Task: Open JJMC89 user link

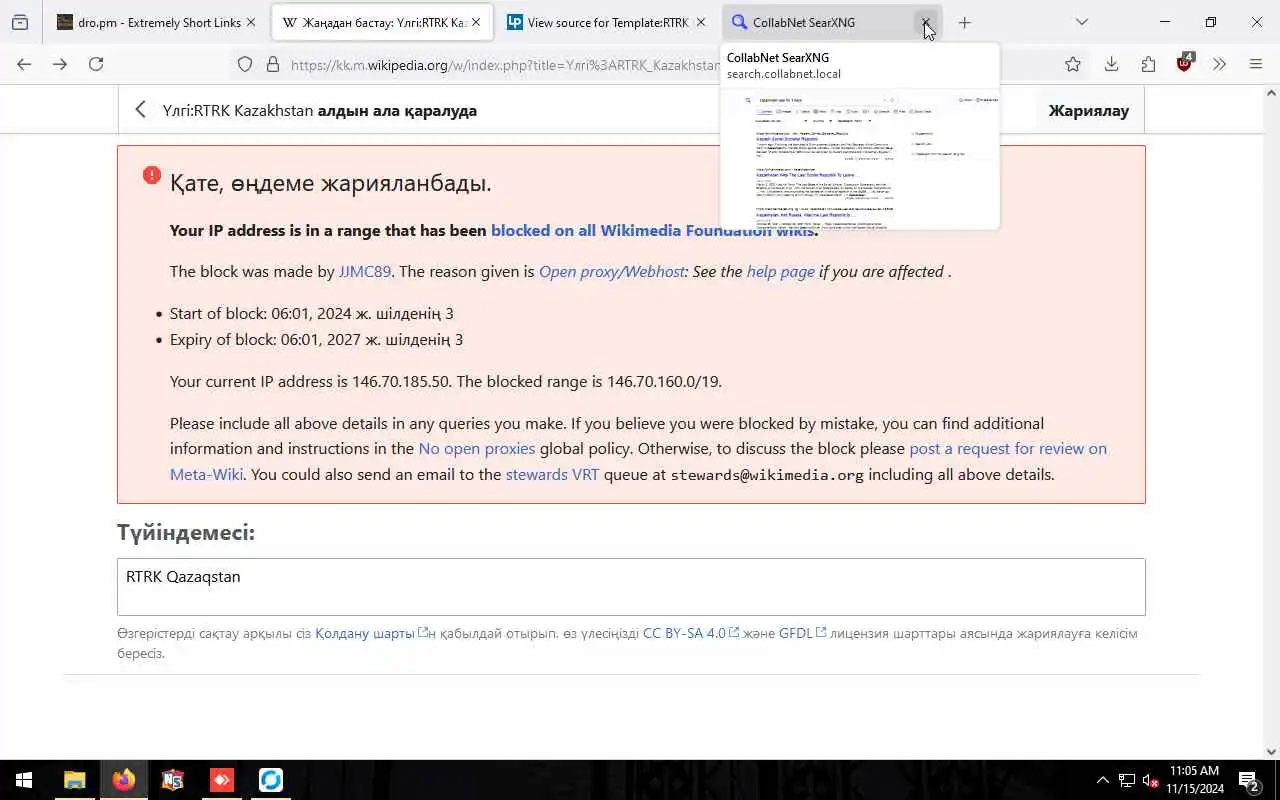Action: coord(365,271)
